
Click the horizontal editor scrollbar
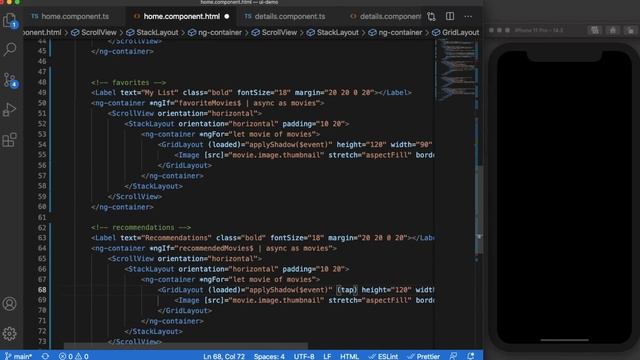coord(186,346)
